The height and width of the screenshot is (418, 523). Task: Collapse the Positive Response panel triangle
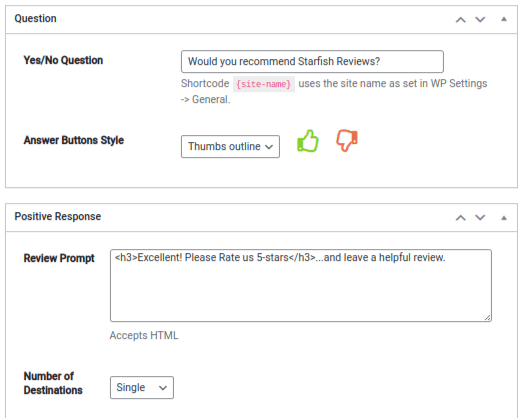pyautogui.click(x=504, y=218)
